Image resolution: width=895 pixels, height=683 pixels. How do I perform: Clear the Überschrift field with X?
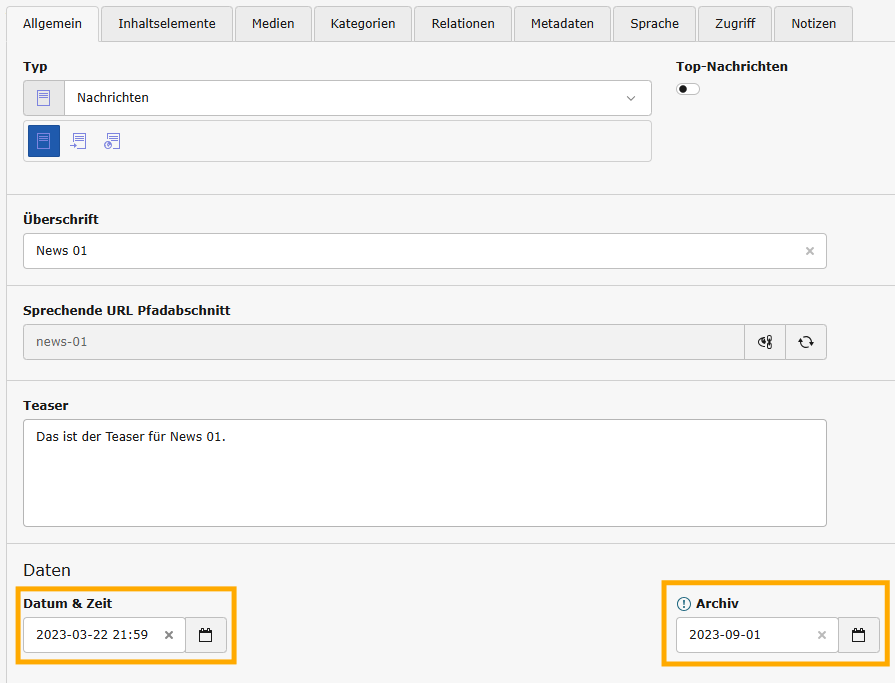point(810,251)
